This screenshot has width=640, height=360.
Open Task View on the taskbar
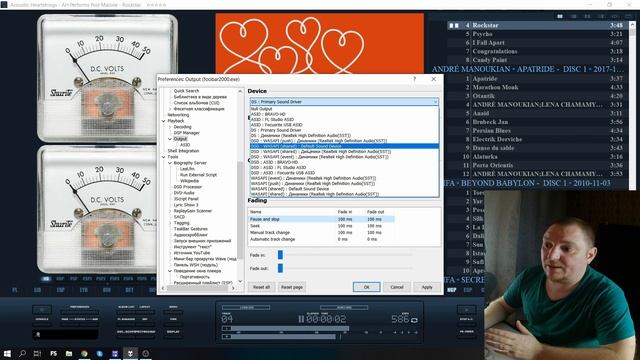(38, 353)
